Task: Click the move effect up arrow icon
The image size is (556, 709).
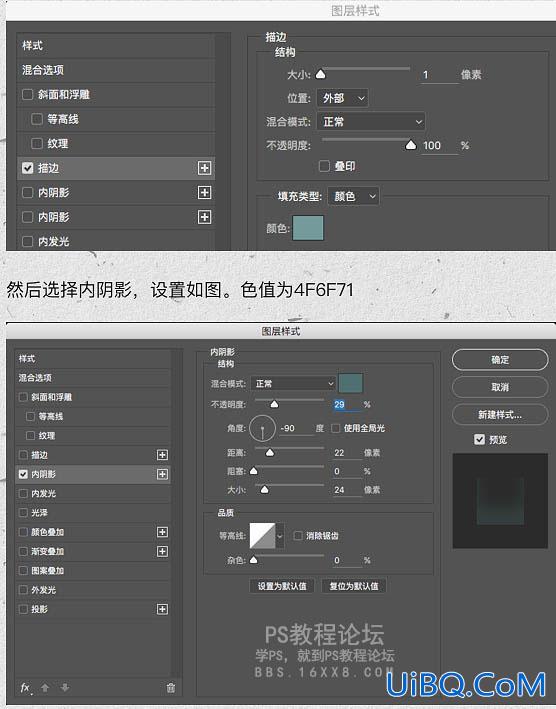Action: click(45, 688)
